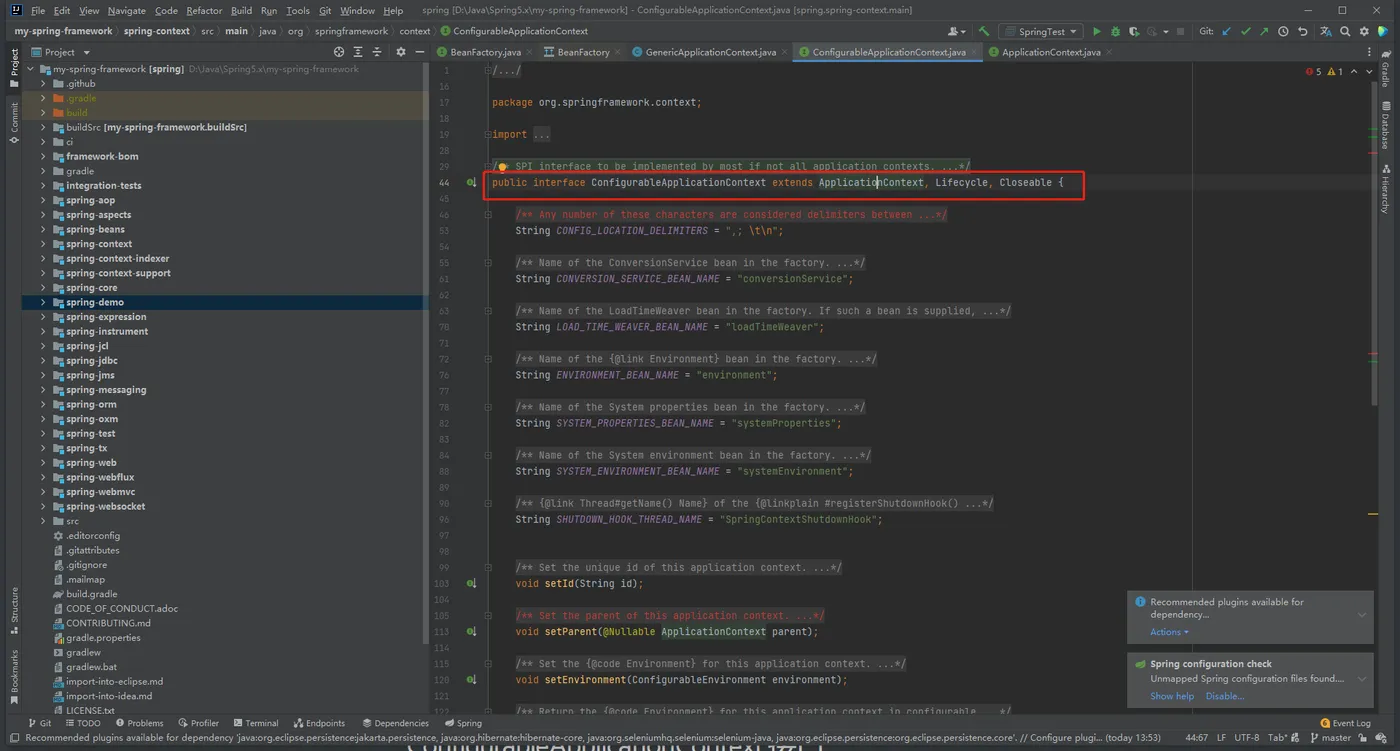Screen dimensions: 1400x751
Task: Open editor tabs more-options menu
Action: click(x=1369, y=52)
